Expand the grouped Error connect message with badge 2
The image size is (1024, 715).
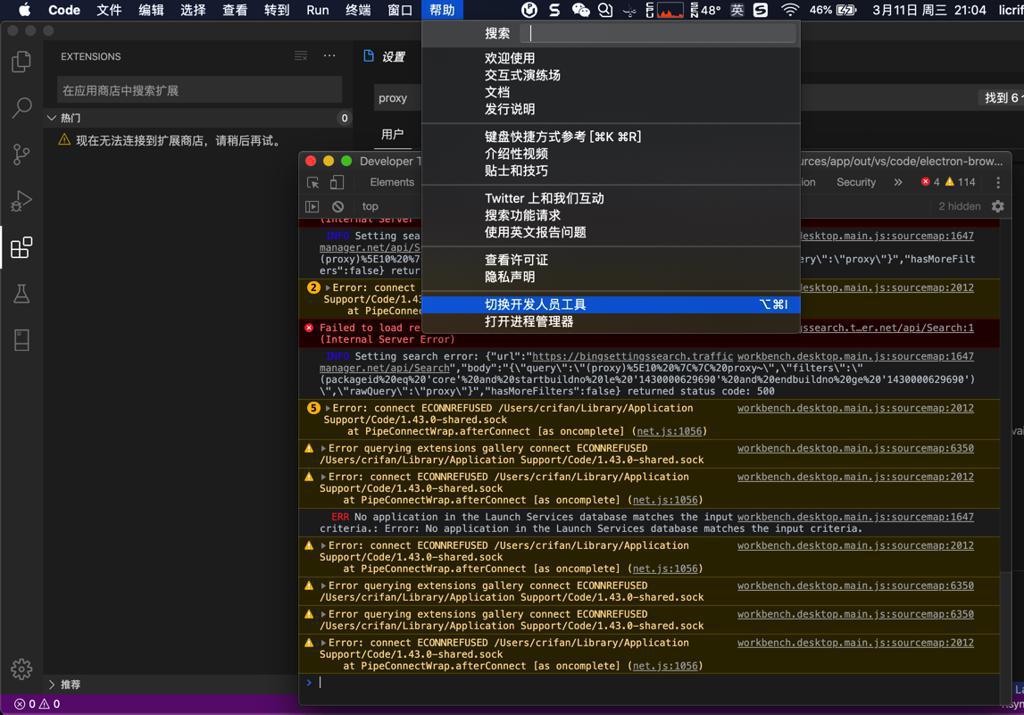[x=328, y=288]
